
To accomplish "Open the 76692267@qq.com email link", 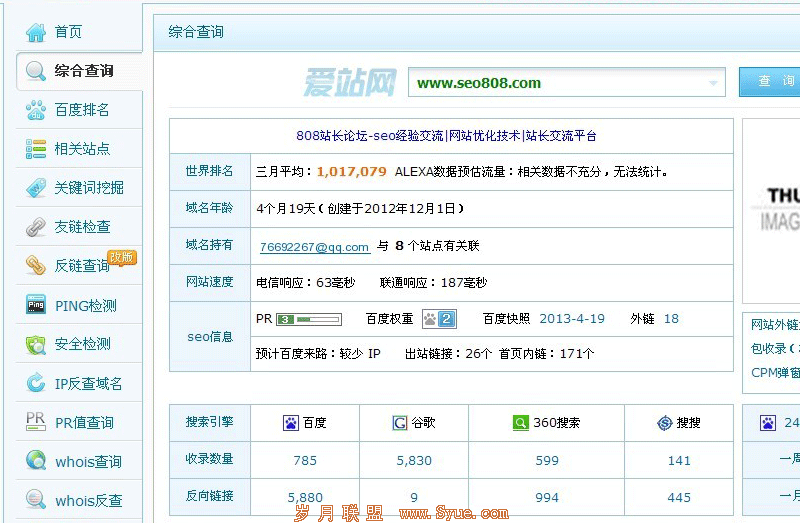I will click(314, 246).
